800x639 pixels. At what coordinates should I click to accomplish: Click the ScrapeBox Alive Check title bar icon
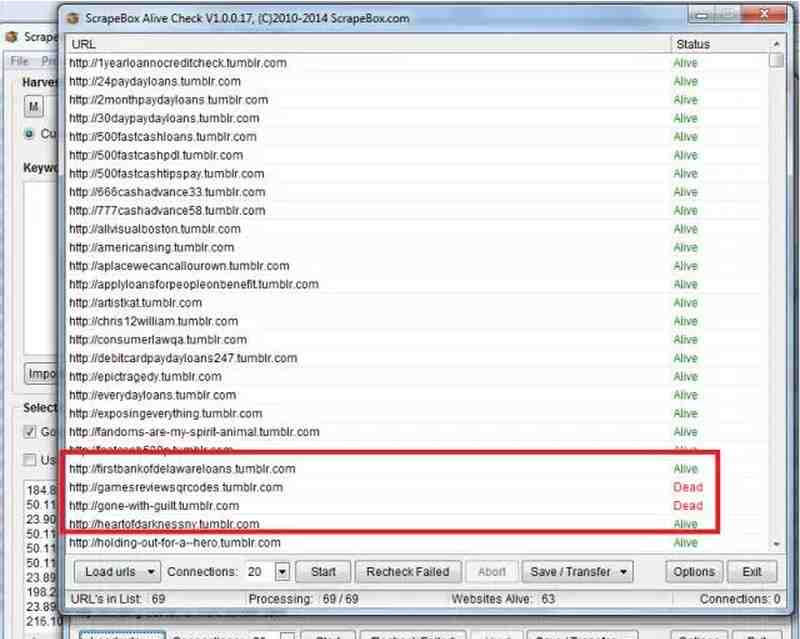(x=73, y=18)
